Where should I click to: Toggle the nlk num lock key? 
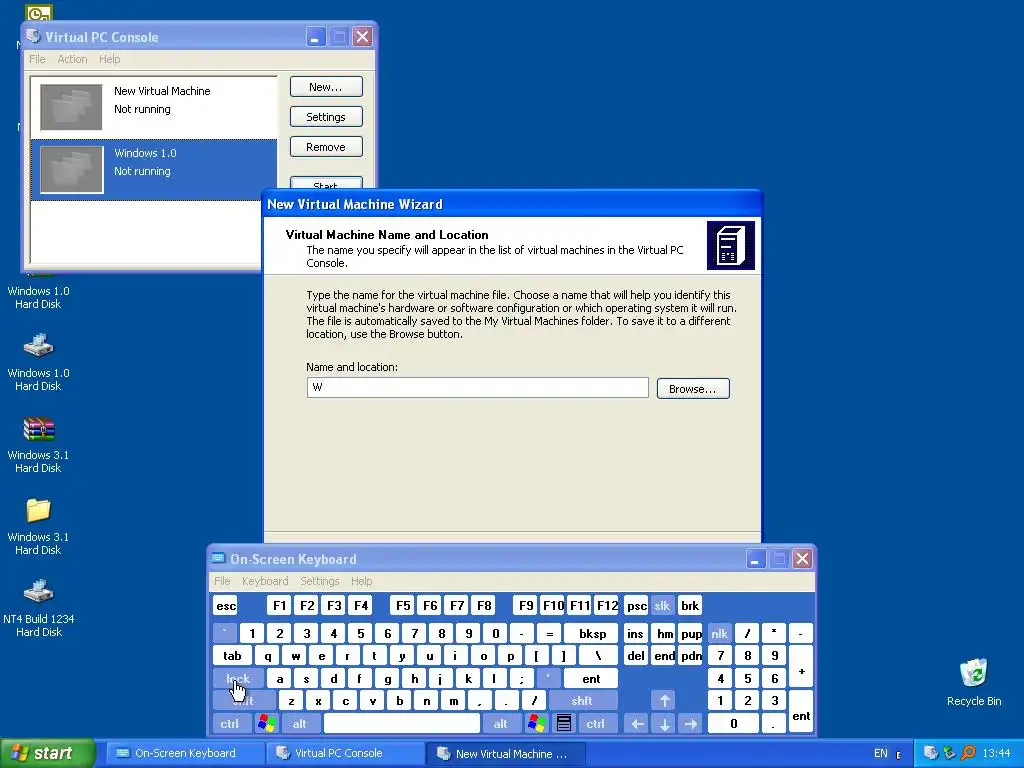click(x=720, y=633)
